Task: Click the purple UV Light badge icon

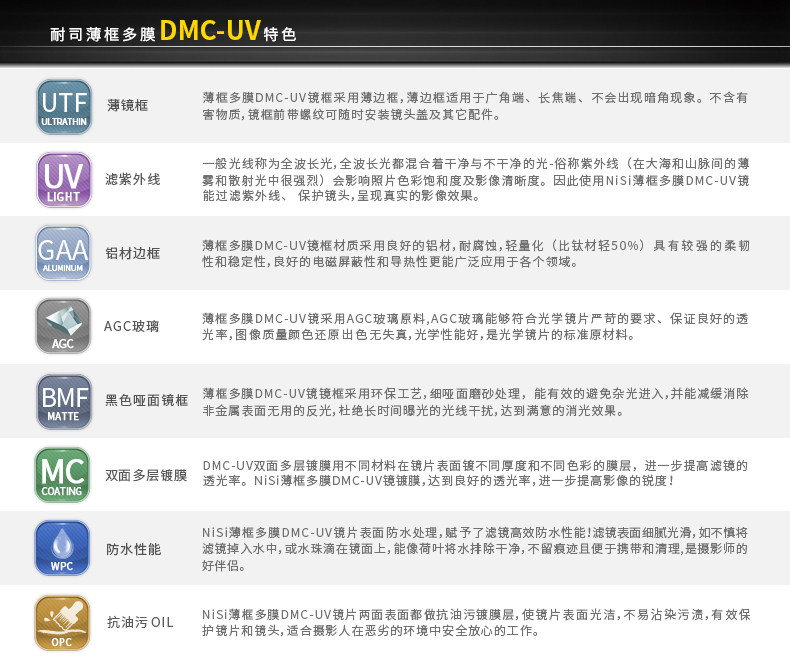Action: coord(64,180)
